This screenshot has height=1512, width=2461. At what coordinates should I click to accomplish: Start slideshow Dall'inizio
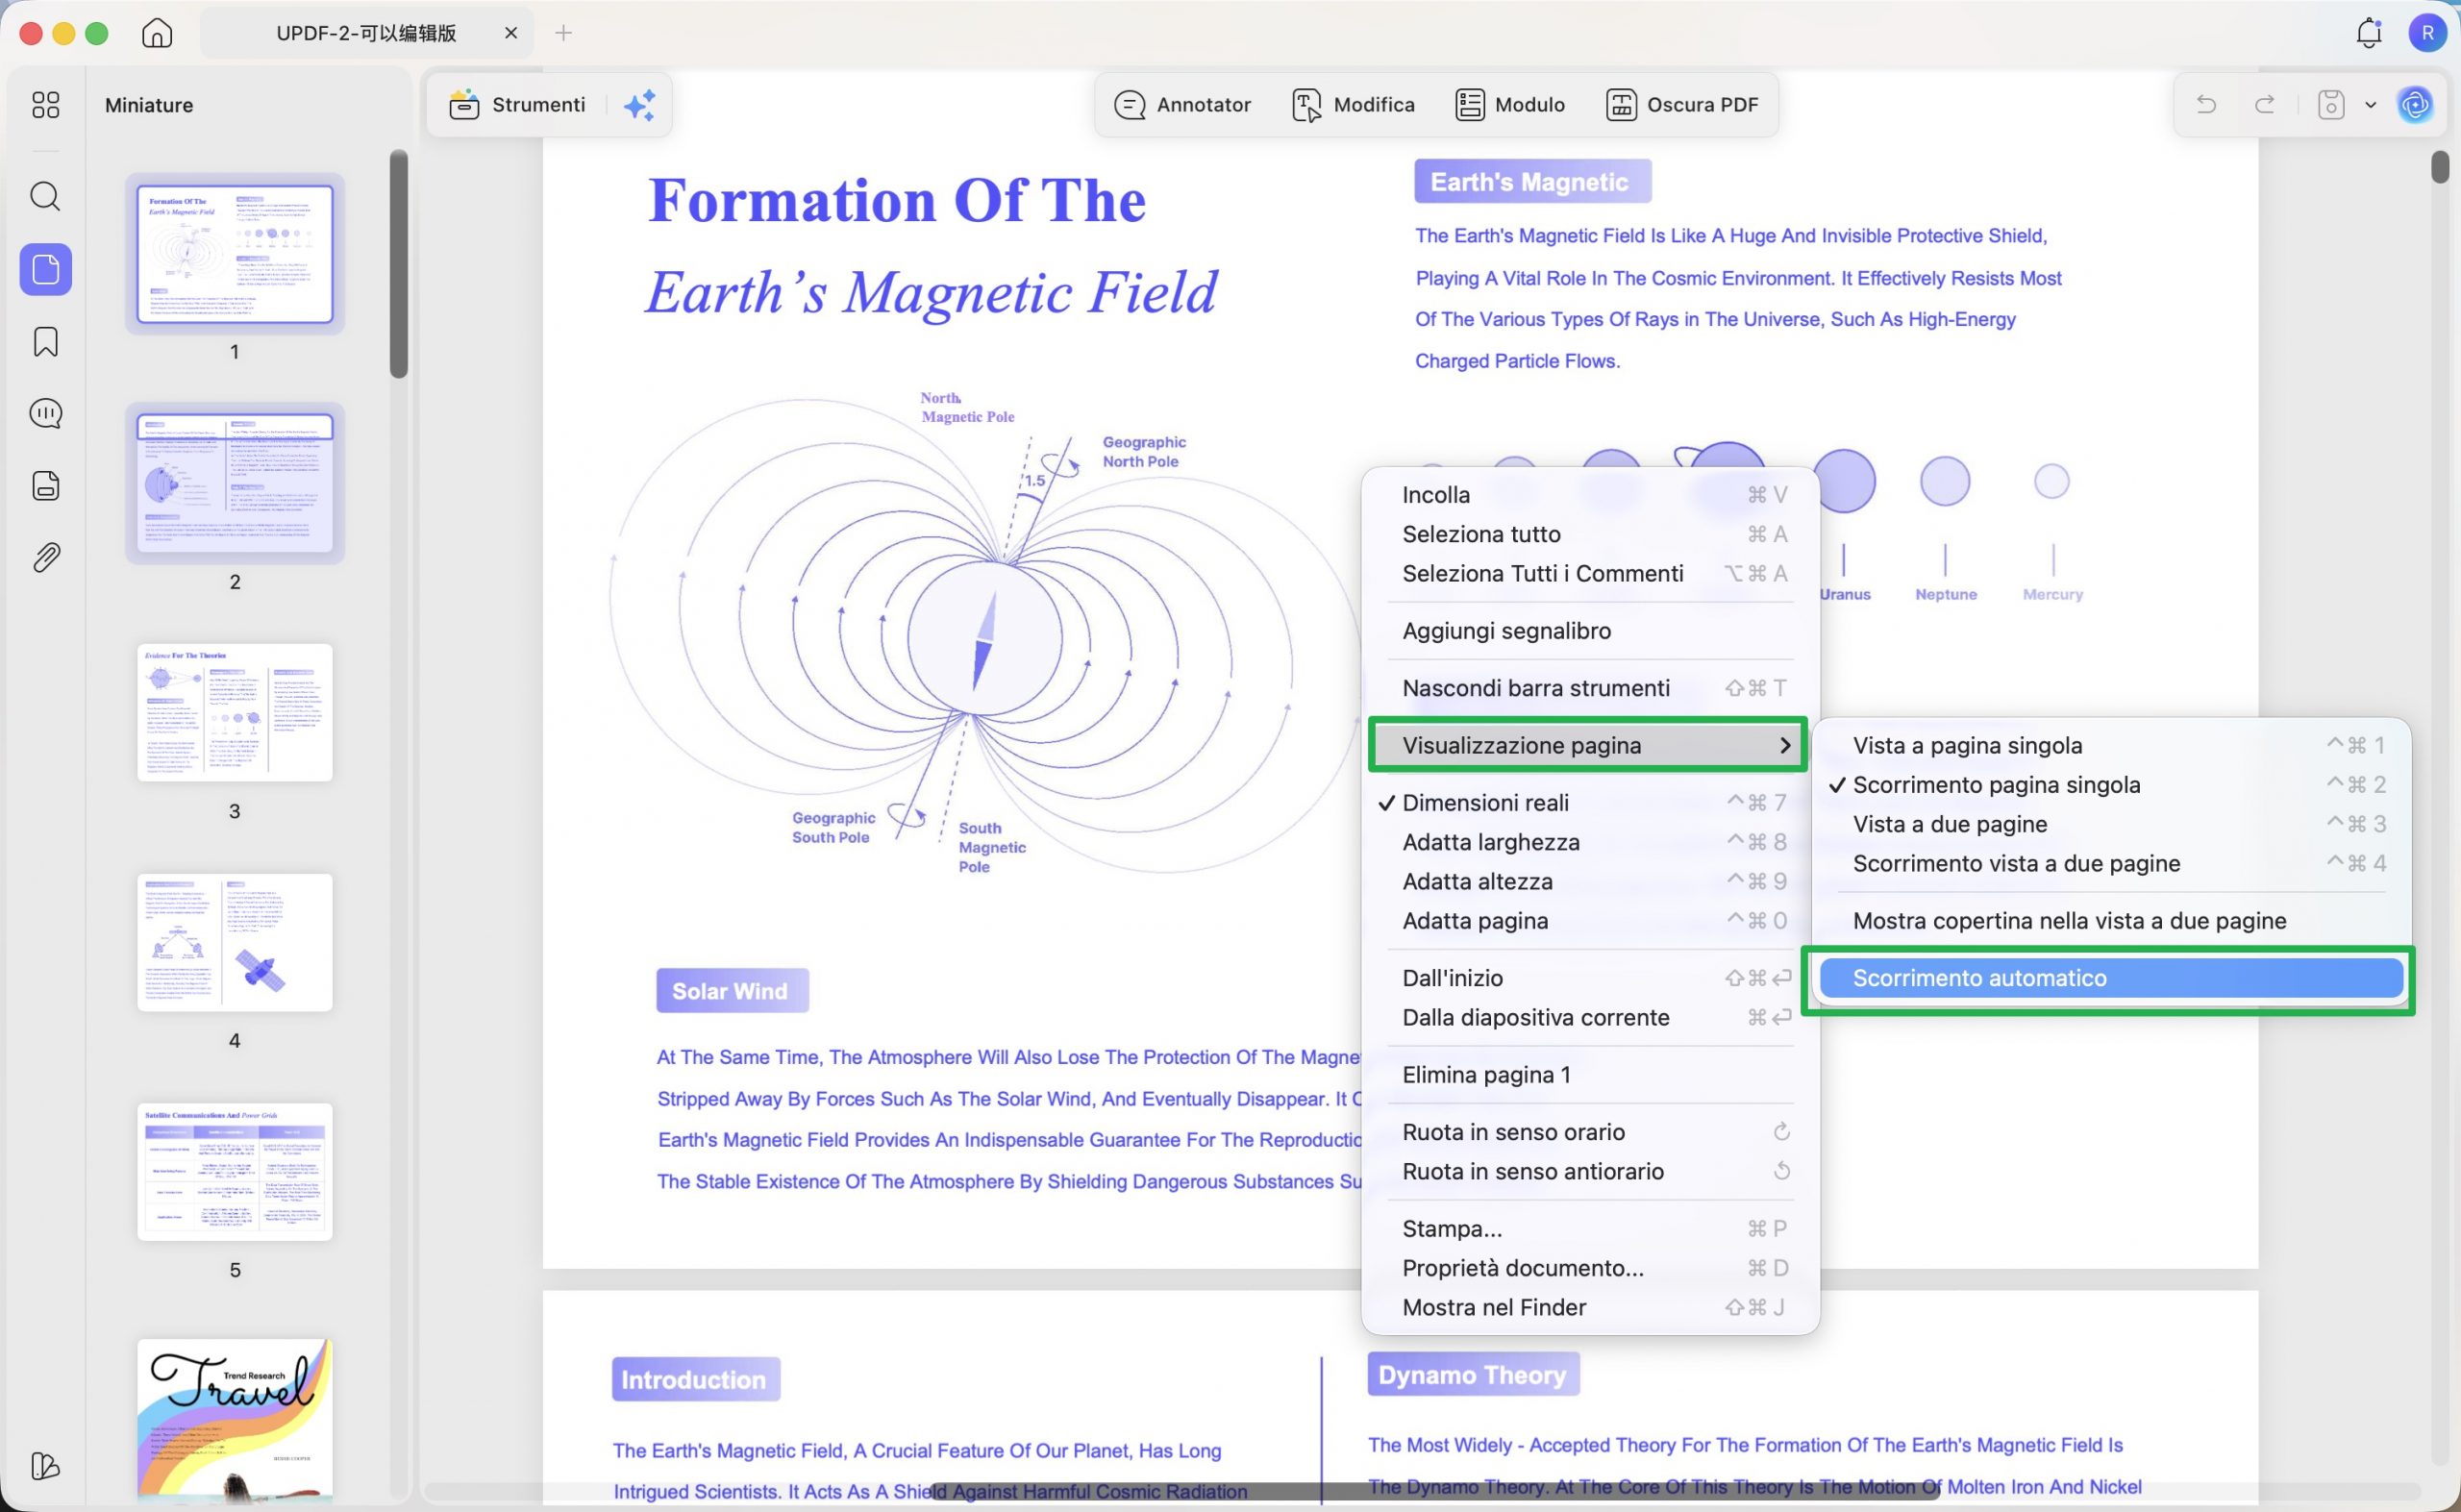(1590, 978)
